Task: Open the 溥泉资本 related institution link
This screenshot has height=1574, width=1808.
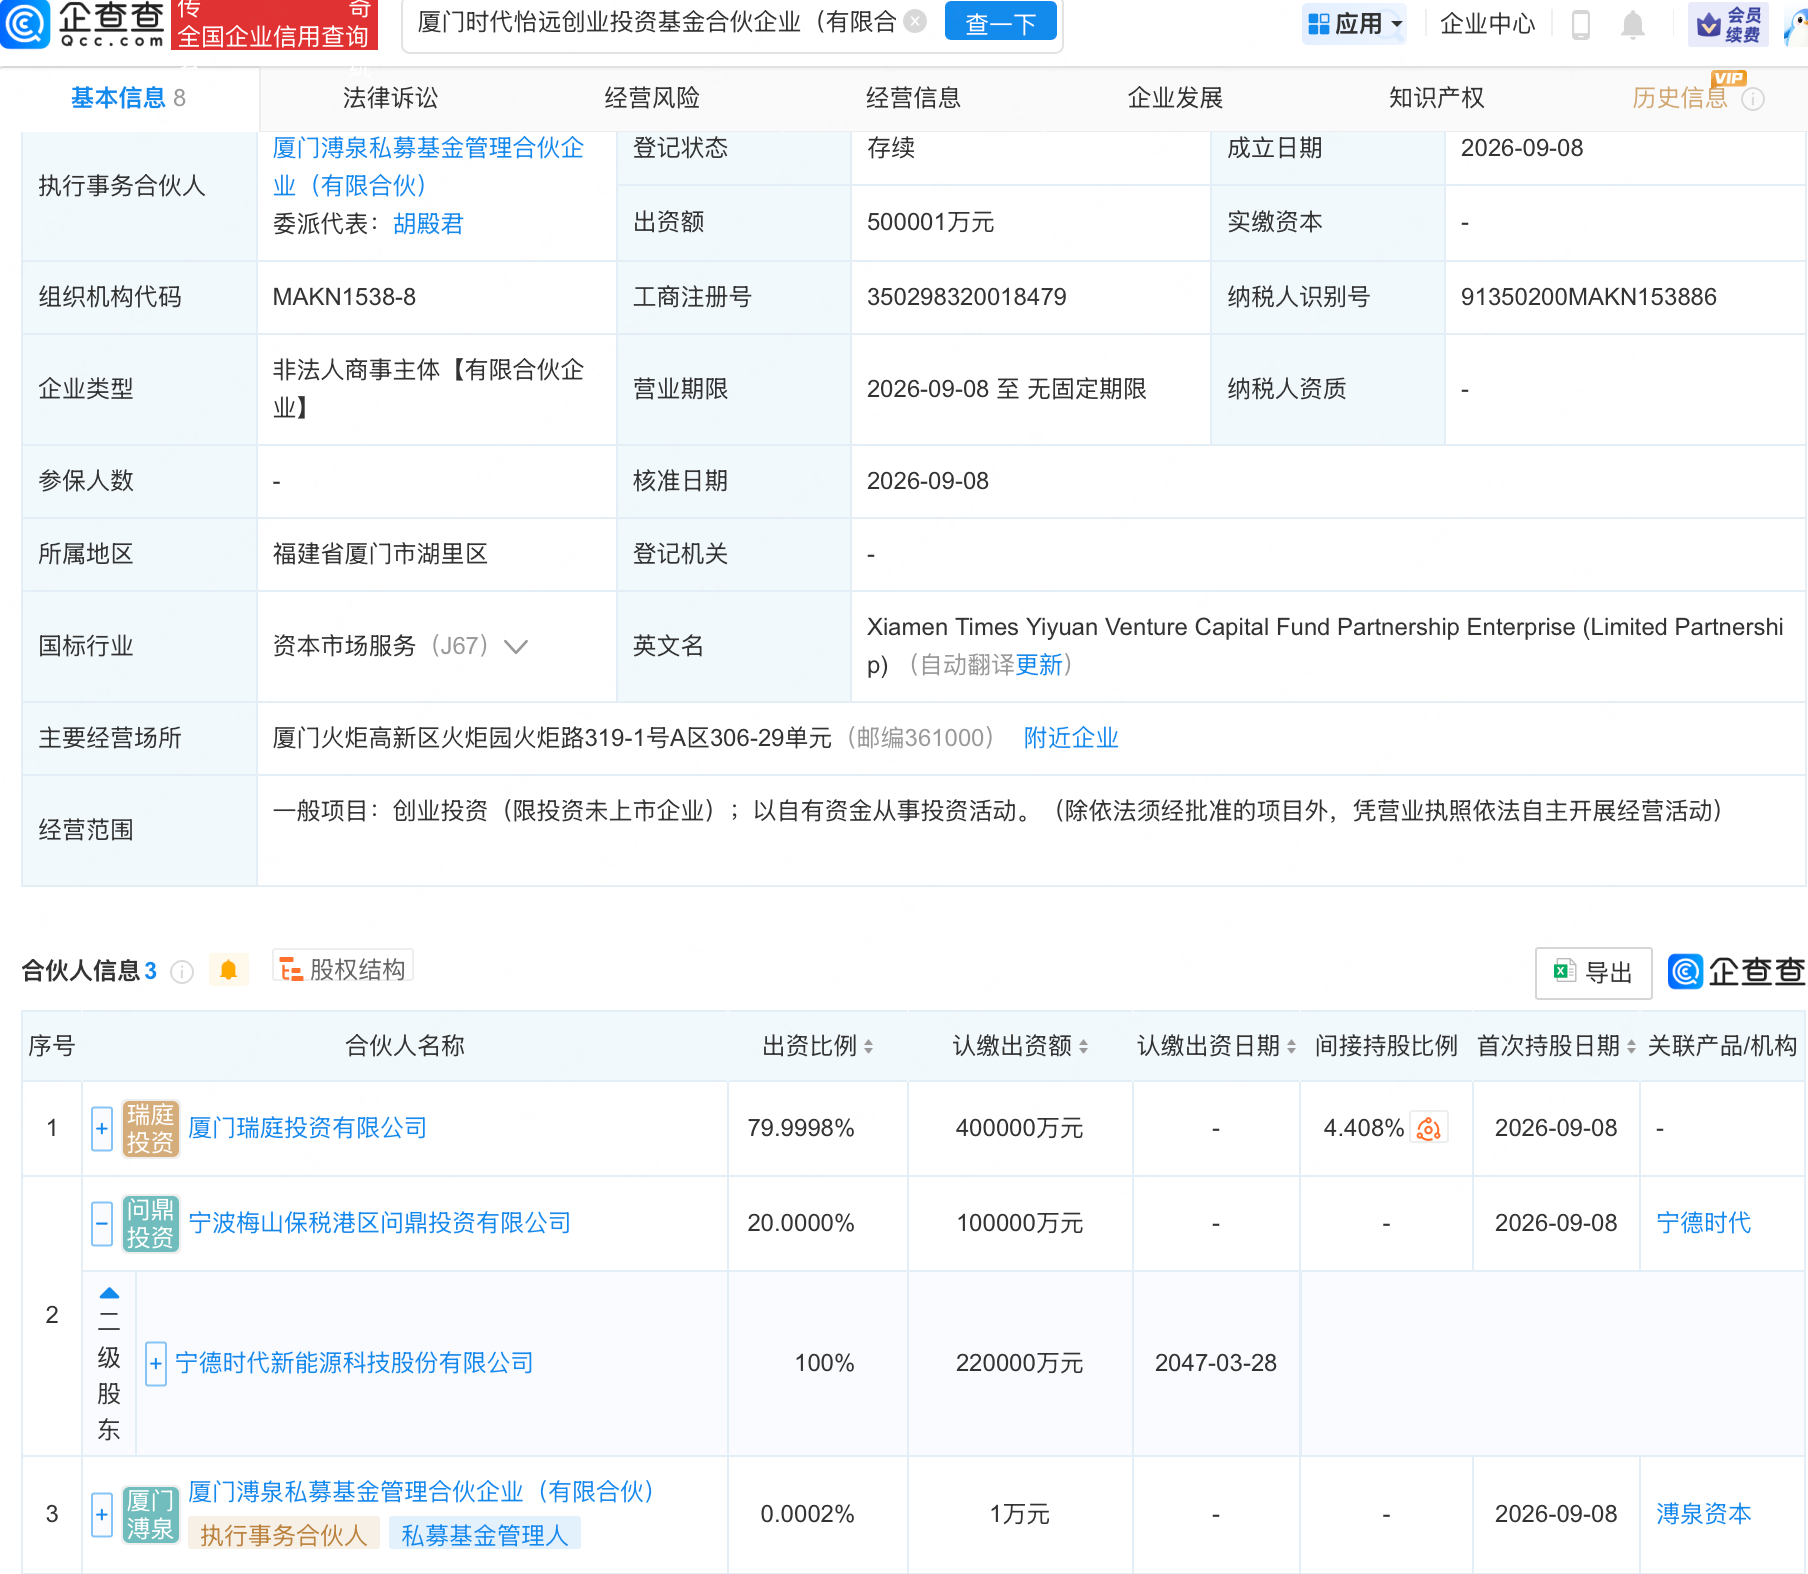Action: (x=1704, y=1514)
